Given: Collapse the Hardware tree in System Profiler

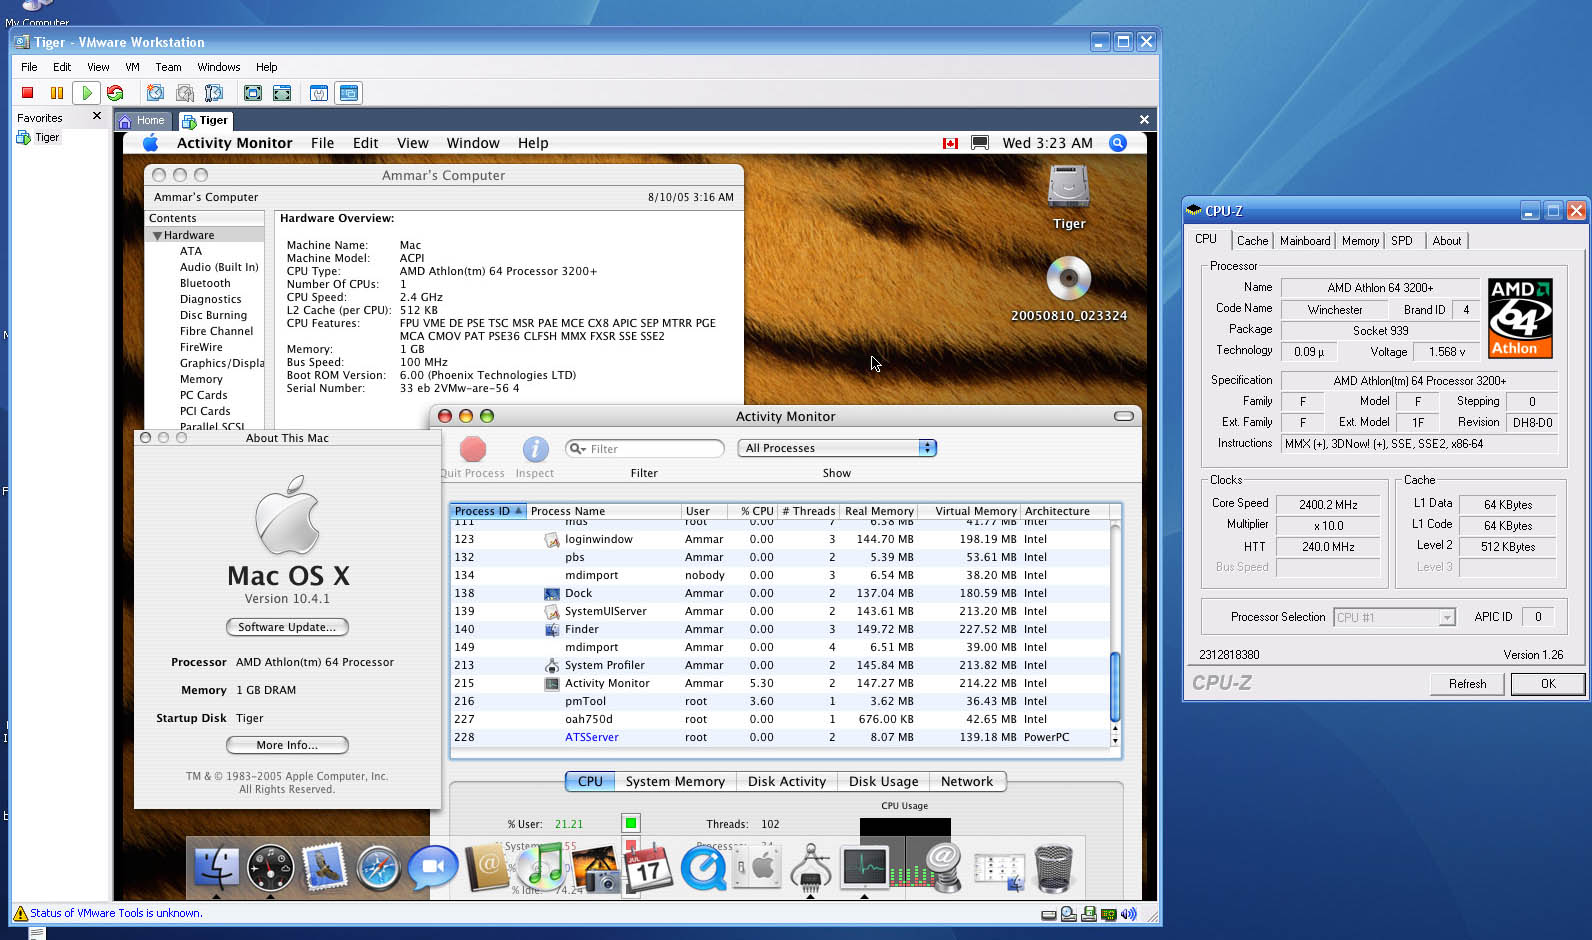Looking at the screenshot, I should coord(158,236).
